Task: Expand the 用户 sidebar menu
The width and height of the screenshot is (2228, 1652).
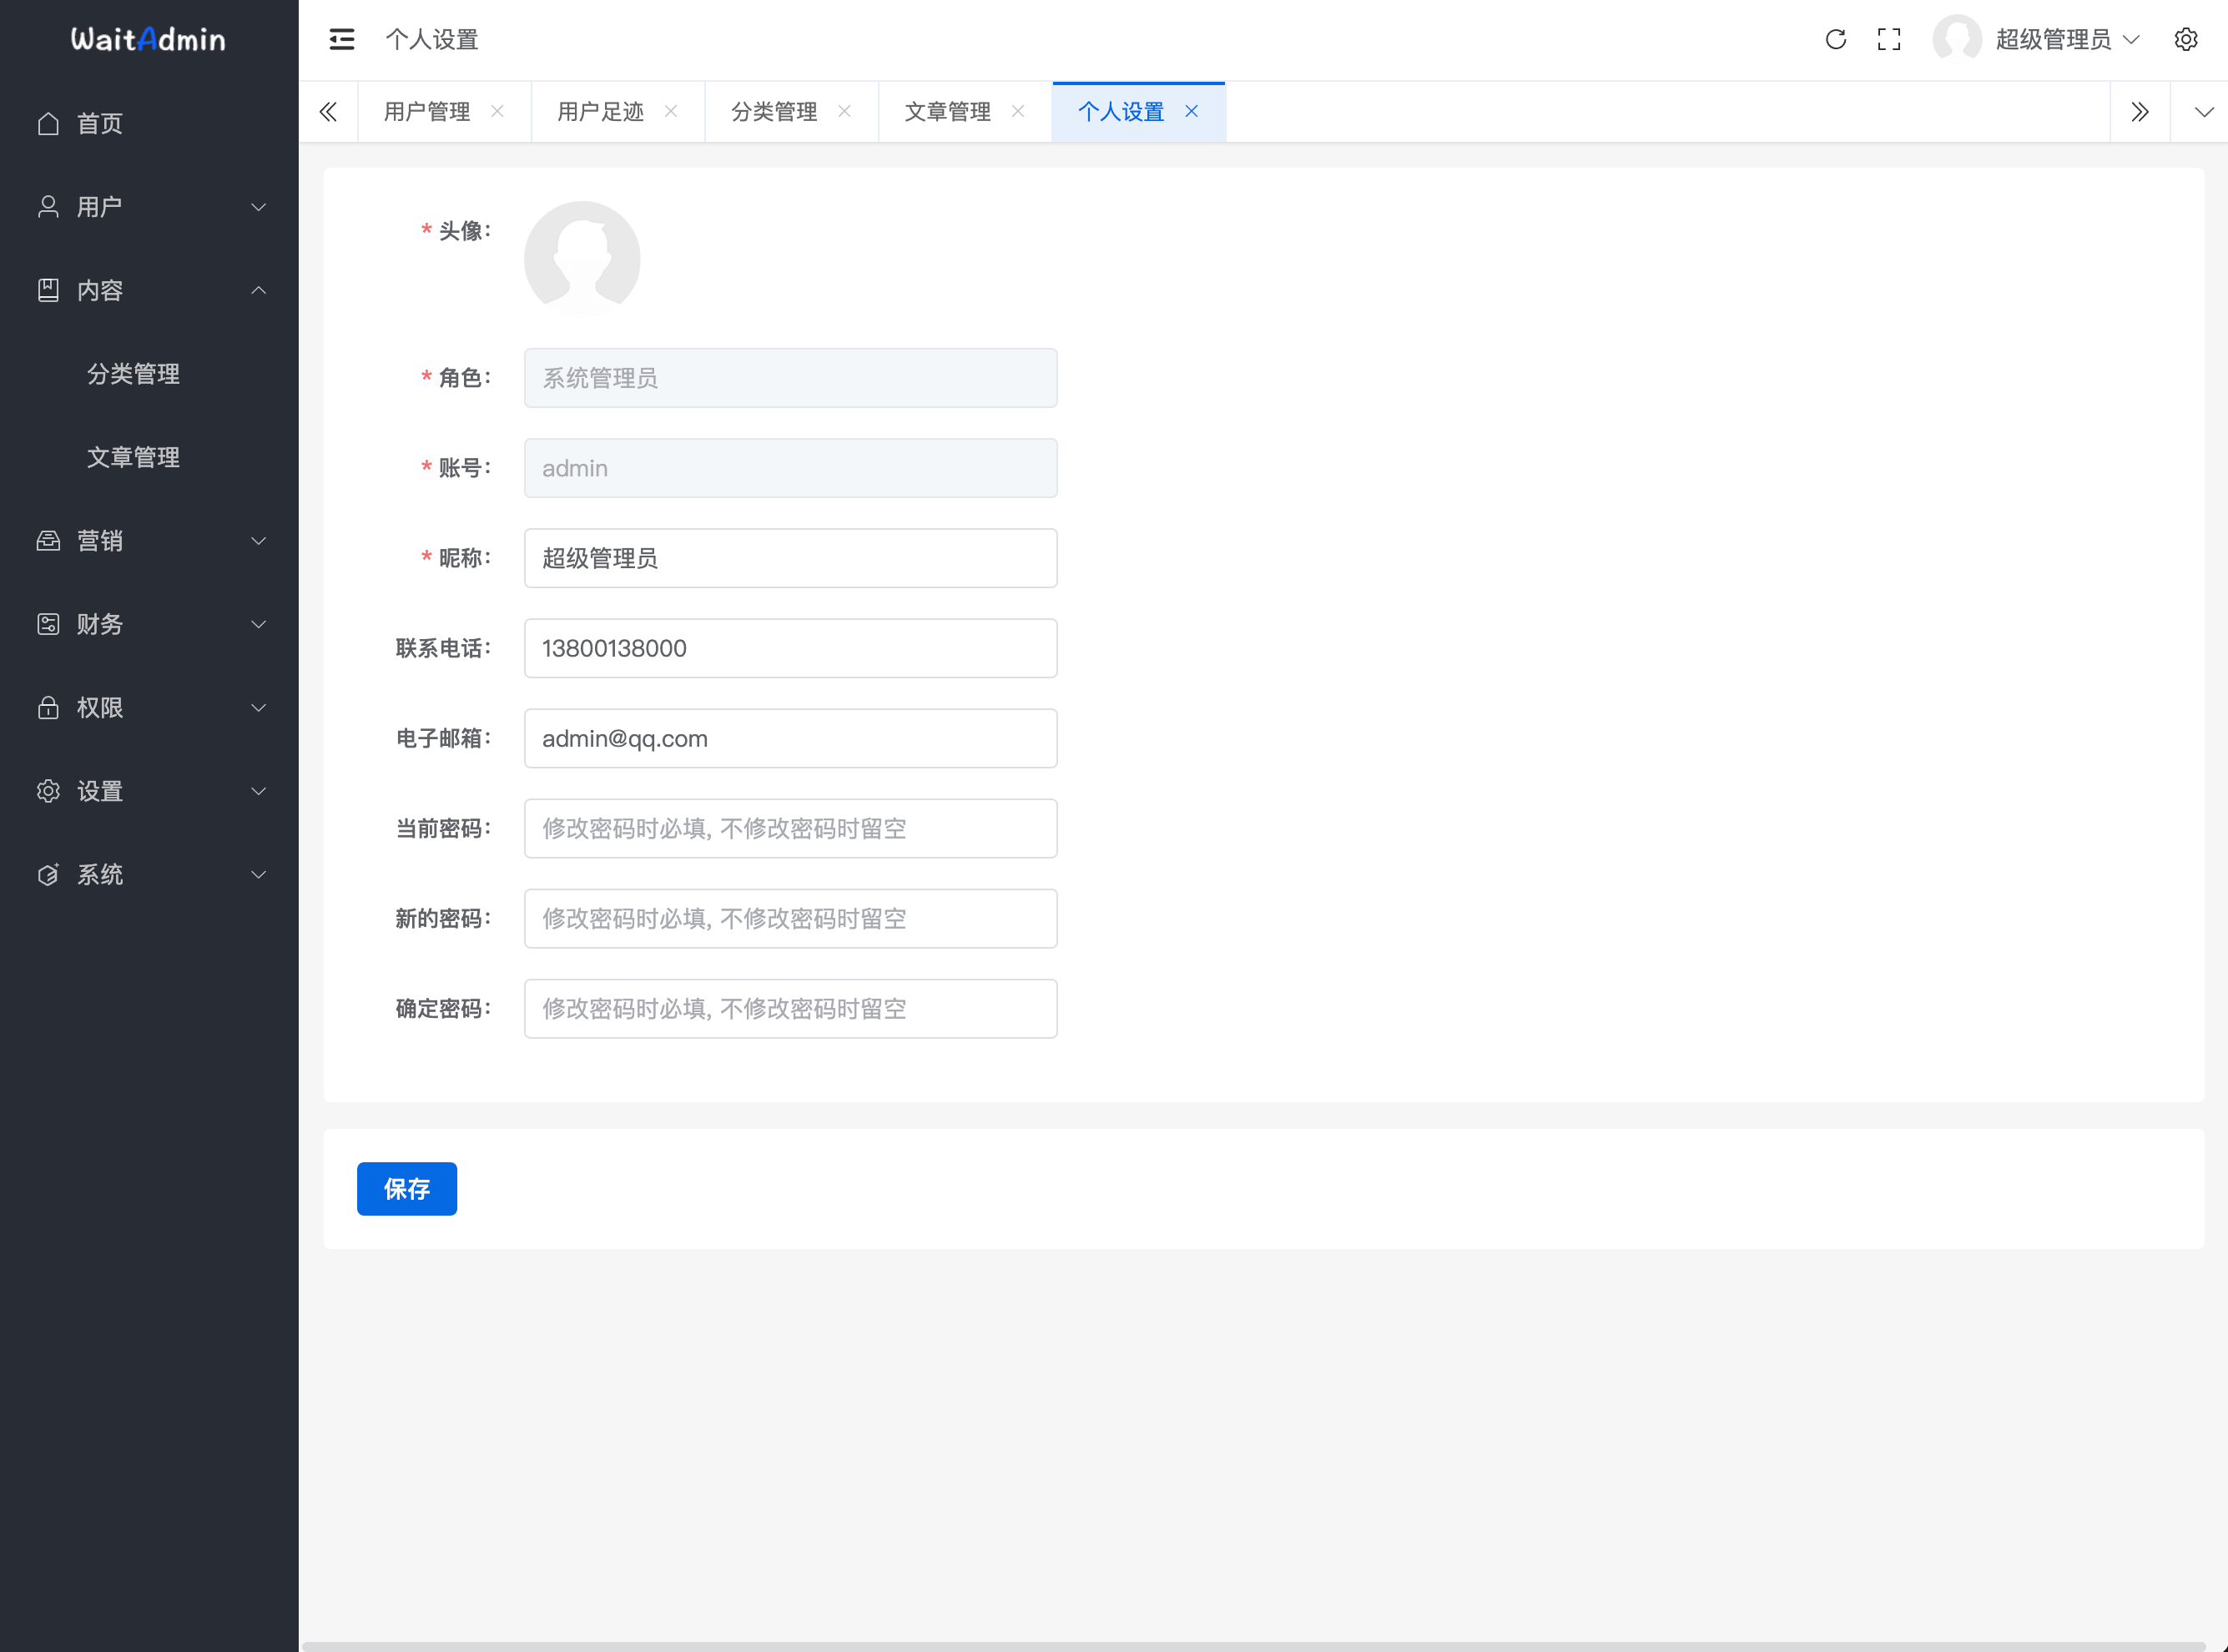Action: pos(150,207)
